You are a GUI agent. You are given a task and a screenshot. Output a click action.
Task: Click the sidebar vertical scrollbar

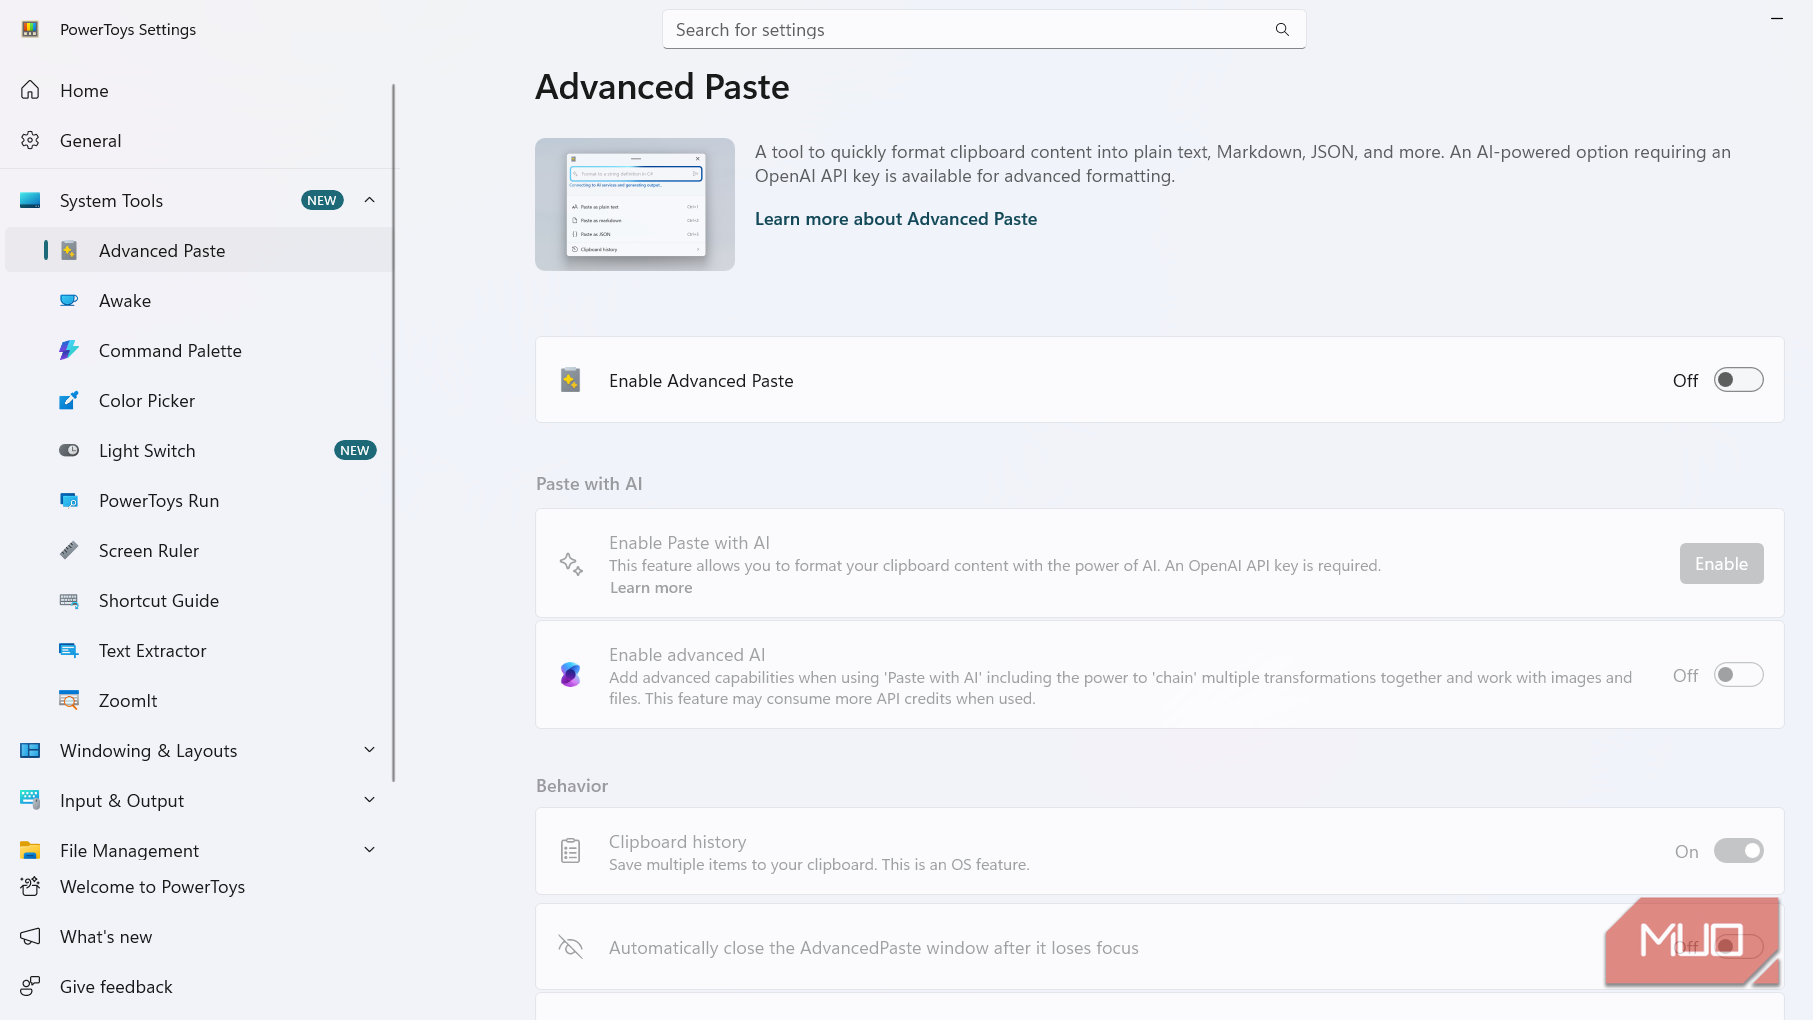coord(394,432)
